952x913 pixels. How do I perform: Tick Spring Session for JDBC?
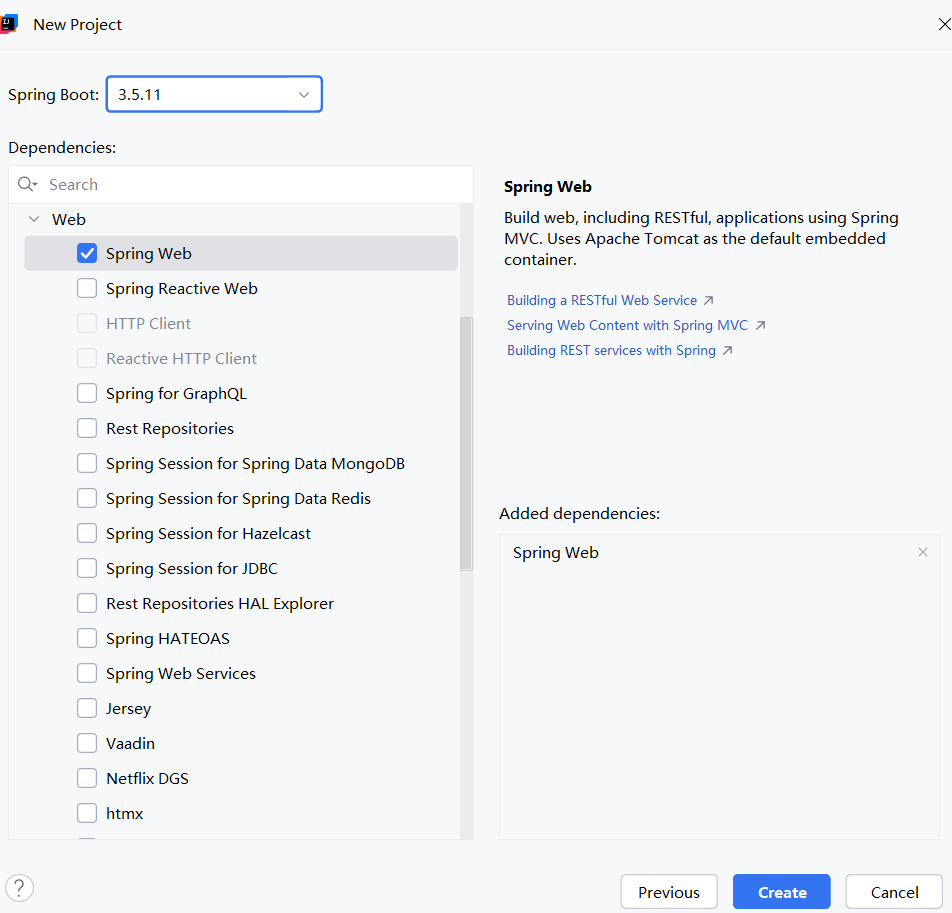coord(87,568)
